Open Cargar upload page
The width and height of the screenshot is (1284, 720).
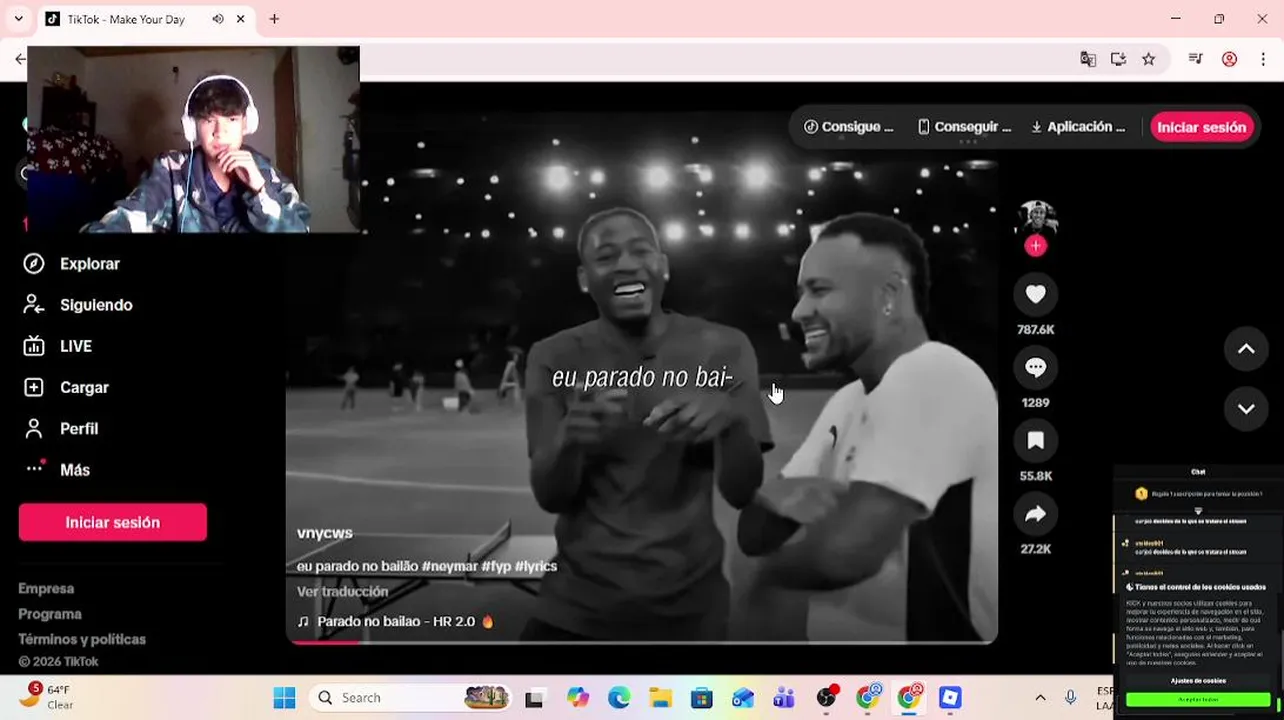point(66,387)
